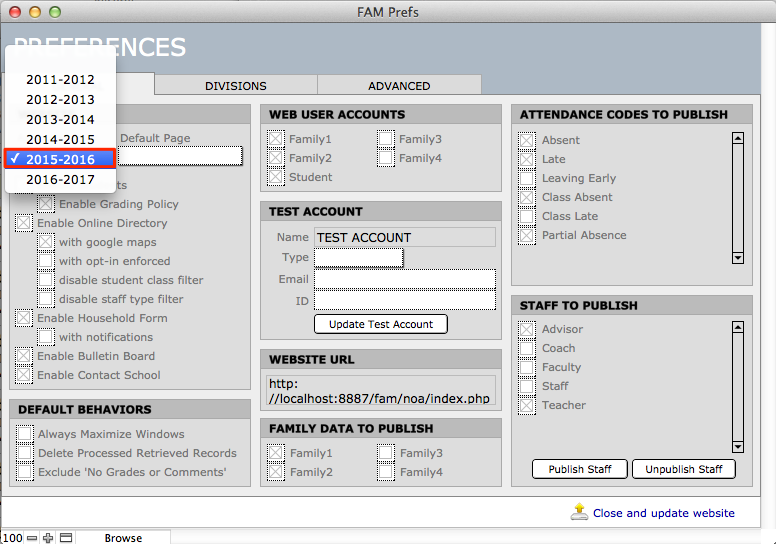Toggle Family2 in Family Data to Publish
776x544 pixels.
(276, 472)
